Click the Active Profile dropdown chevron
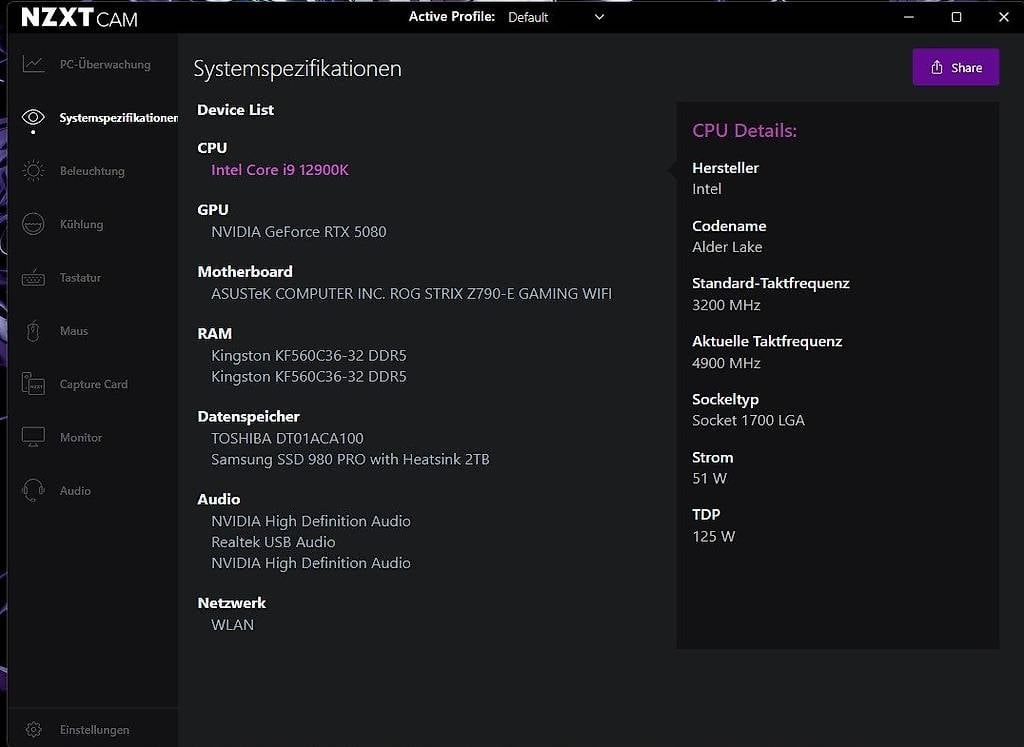The image size is (1024, 747). point(600,17)
